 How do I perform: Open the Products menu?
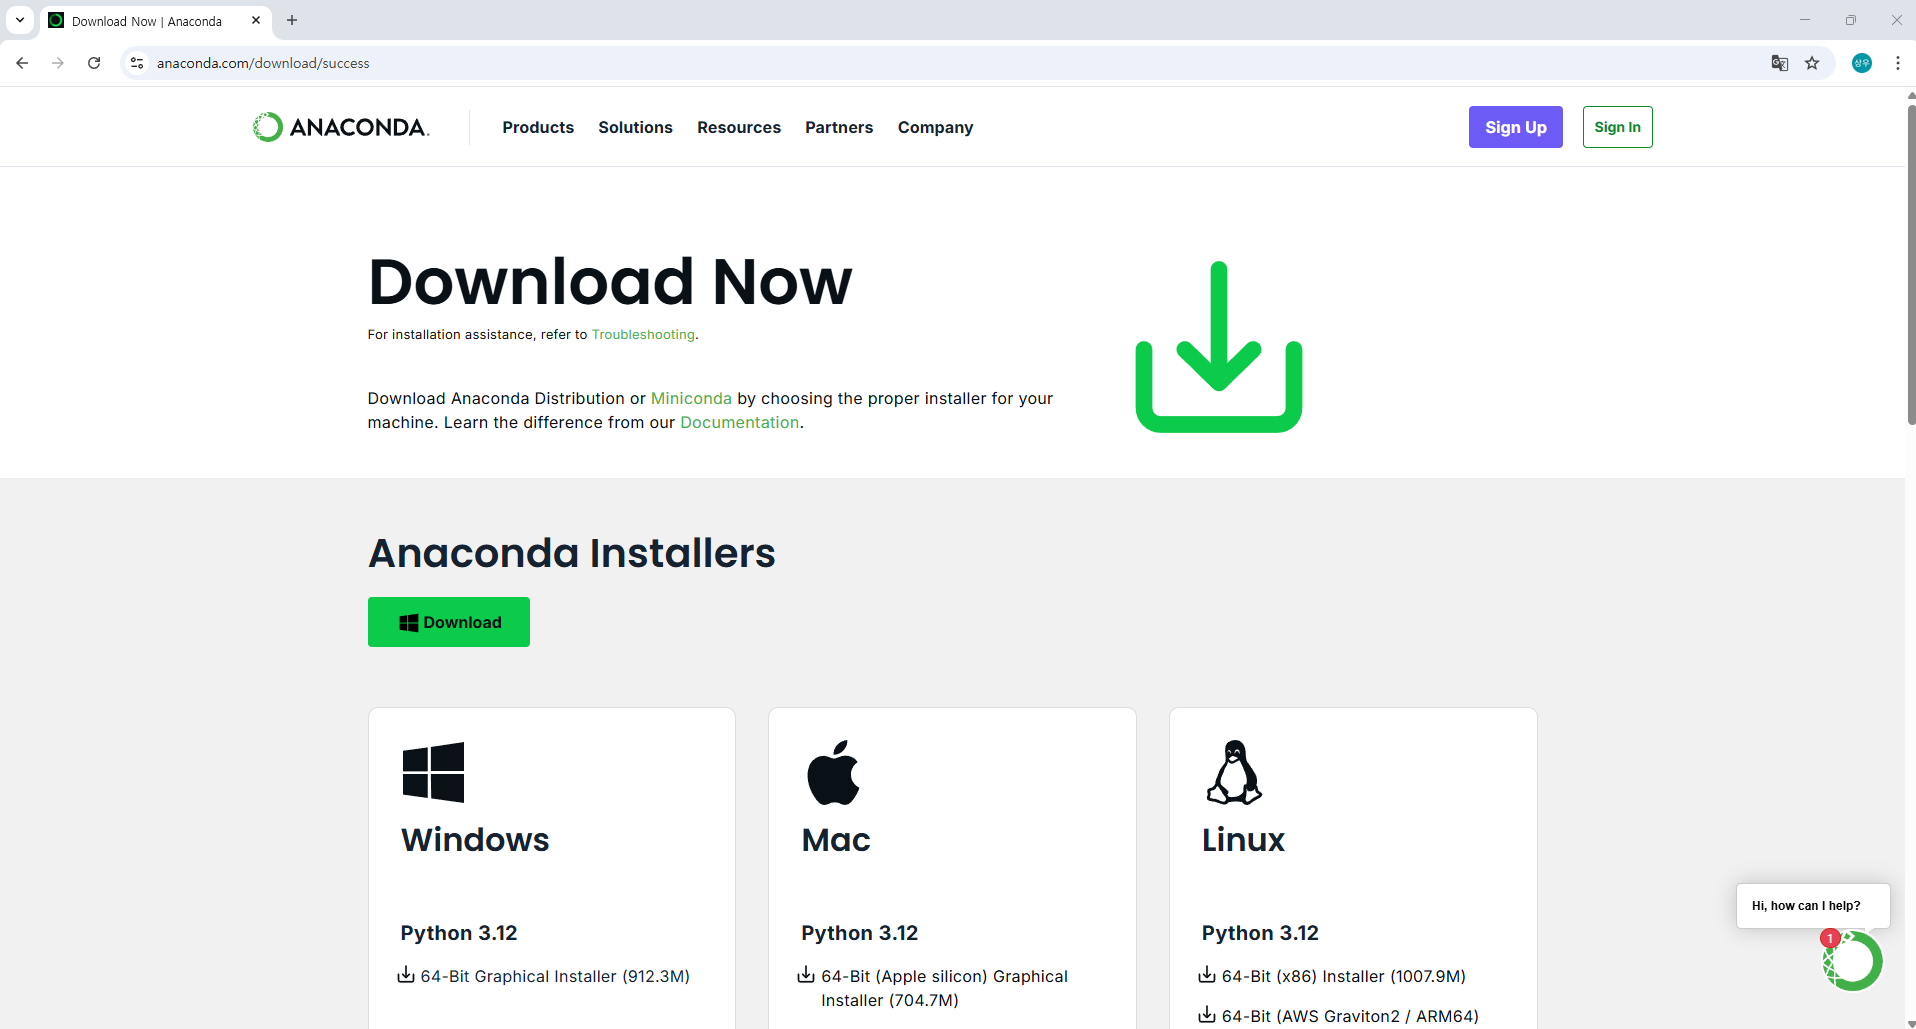click(x=538, y=127)
